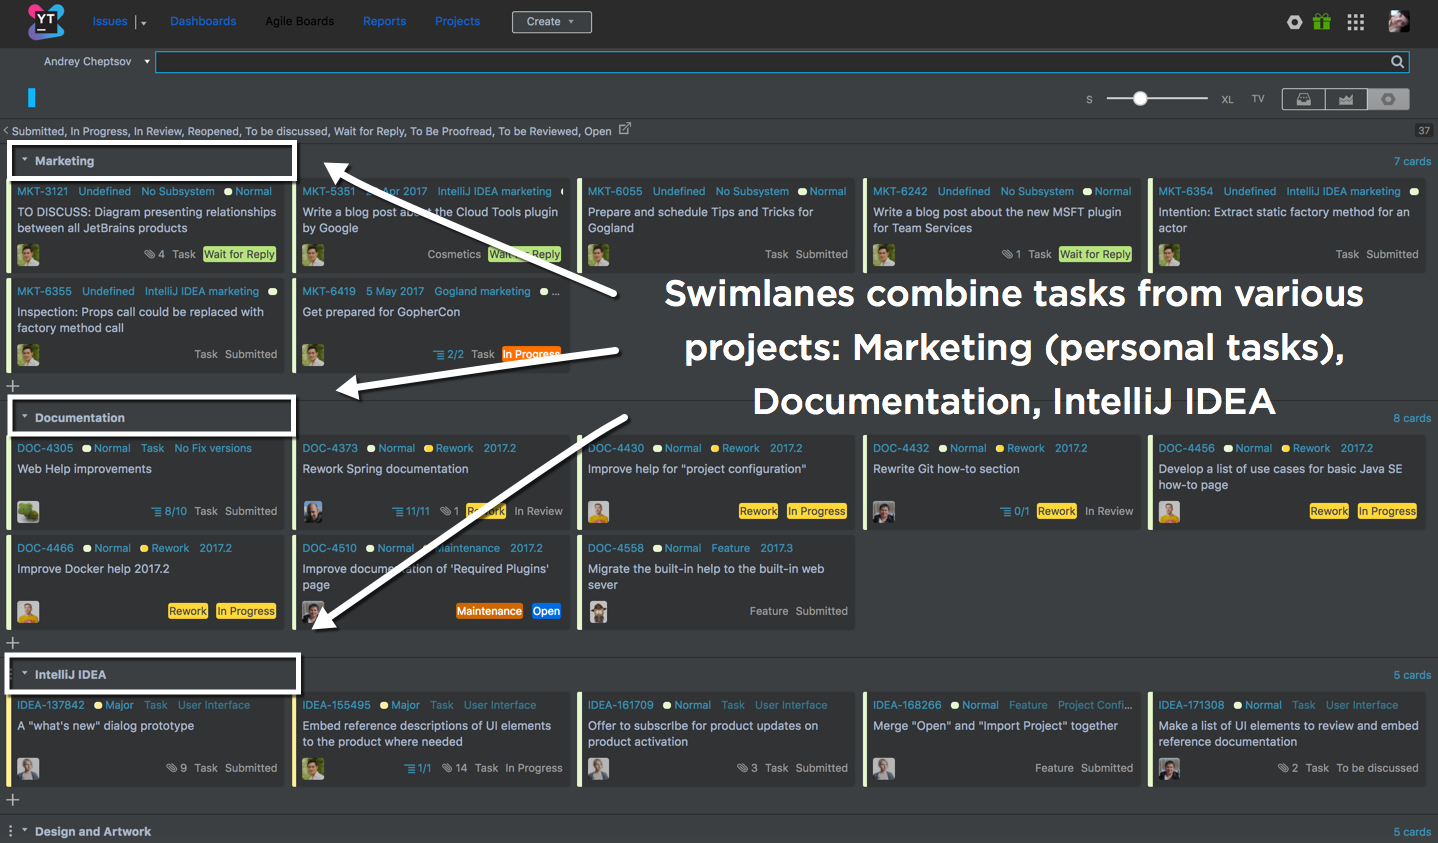The width and height of the screenshot is (1438, 843).
Task: Add a card with the plus under Marketing
Action: click(x=13, y=386)
